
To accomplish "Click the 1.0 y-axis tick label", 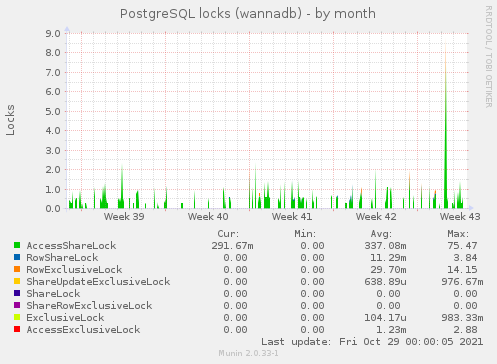I will (x=53, y=189).
